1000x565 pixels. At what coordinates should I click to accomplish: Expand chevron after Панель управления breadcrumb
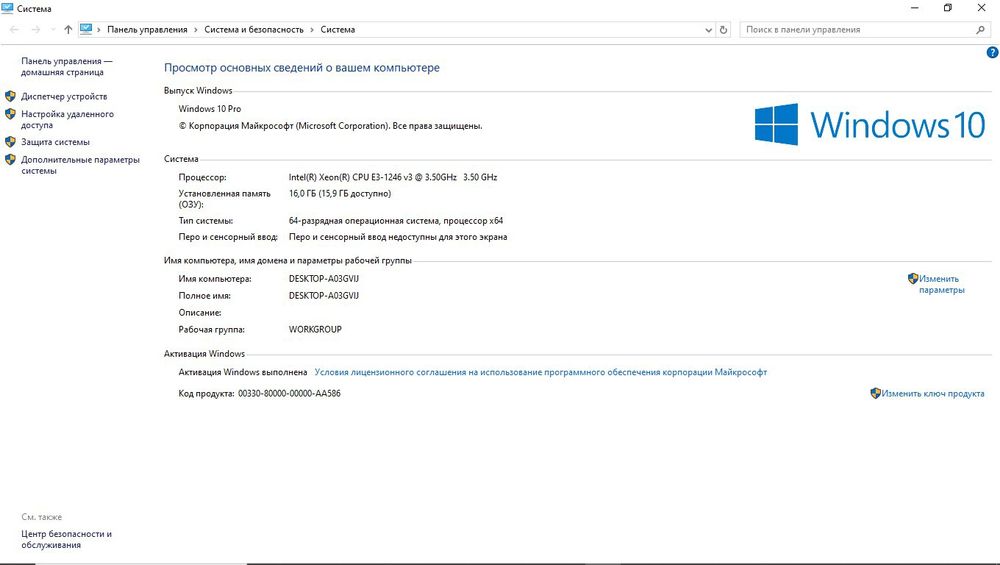(196, 29)
